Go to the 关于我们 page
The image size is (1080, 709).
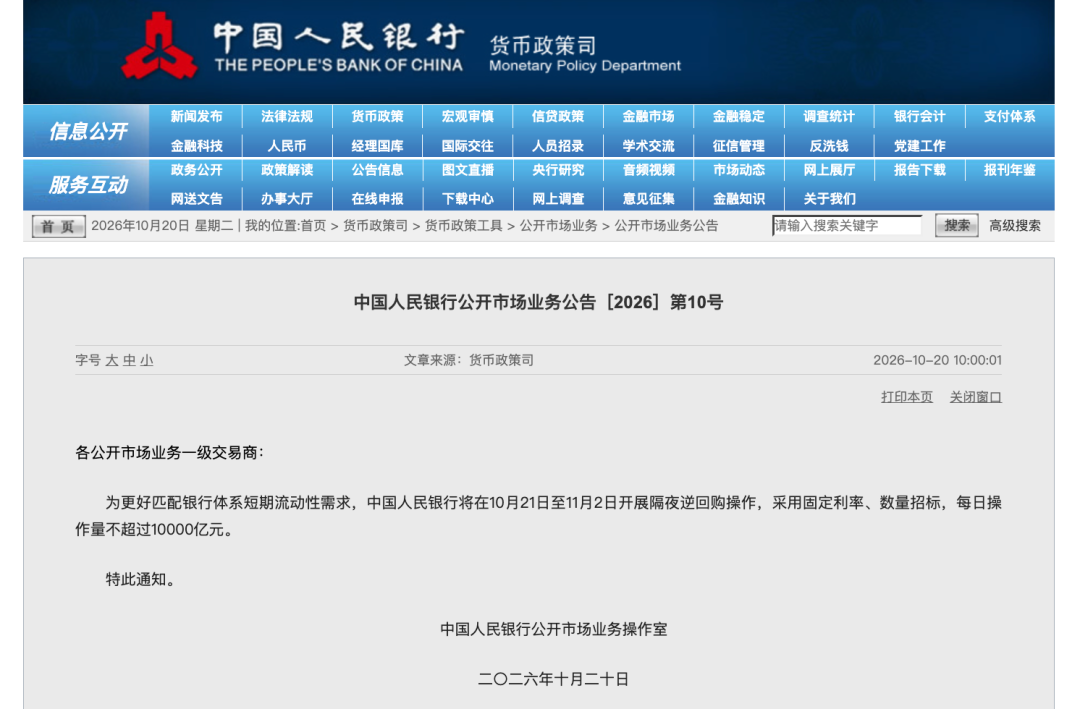coord(829,199)
